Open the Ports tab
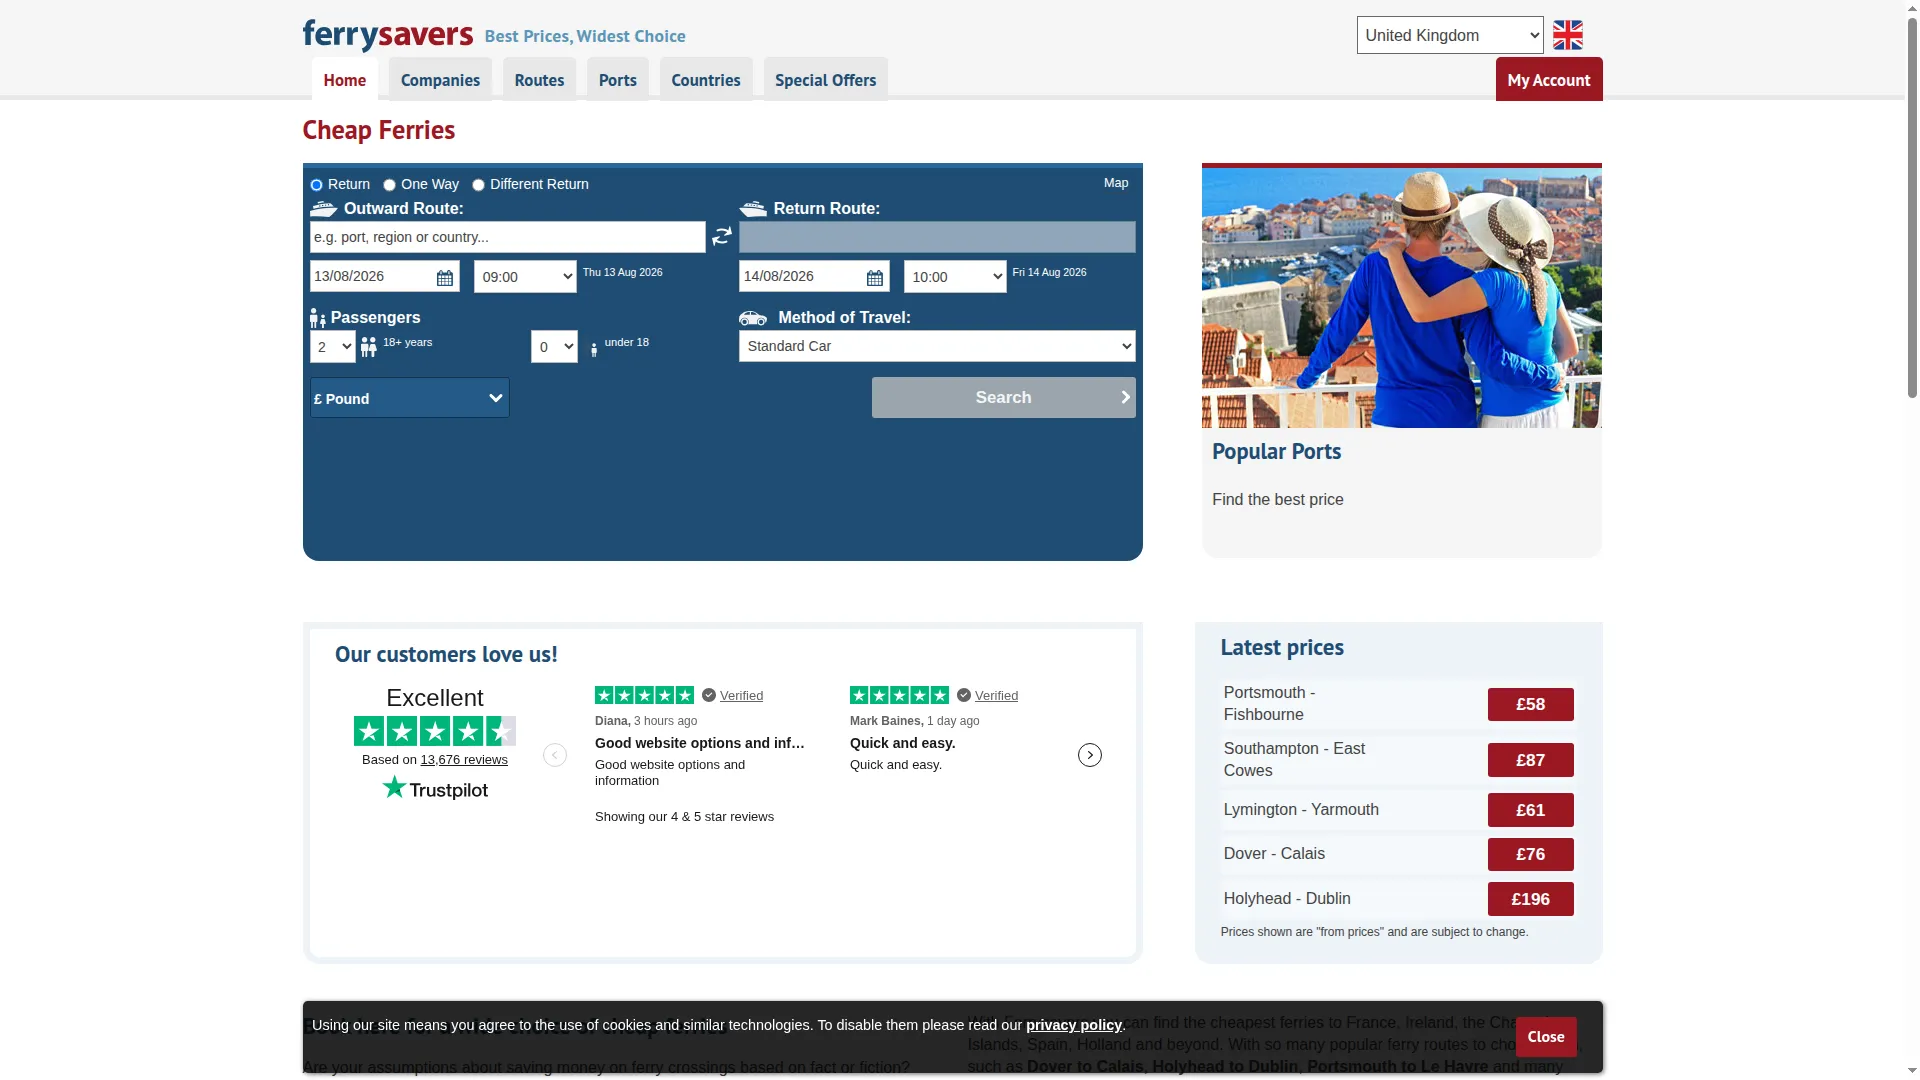Image resolution: width=1920 pixels, height=1080 pixels. click(618, 80)
